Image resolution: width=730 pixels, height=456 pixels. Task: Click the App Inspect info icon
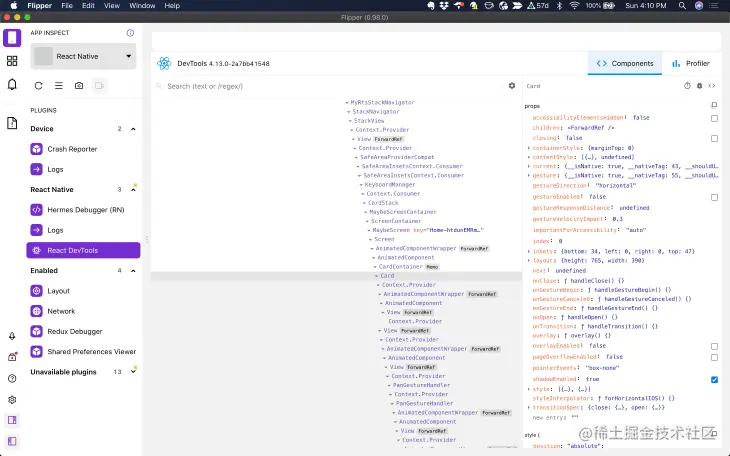pos(130,33)
